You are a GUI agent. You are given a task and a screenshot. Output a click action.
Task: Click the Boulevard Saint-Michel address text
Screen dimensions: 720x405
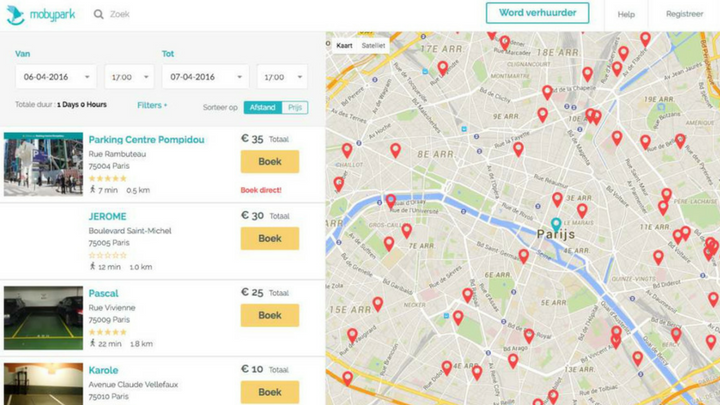[130, 231]
